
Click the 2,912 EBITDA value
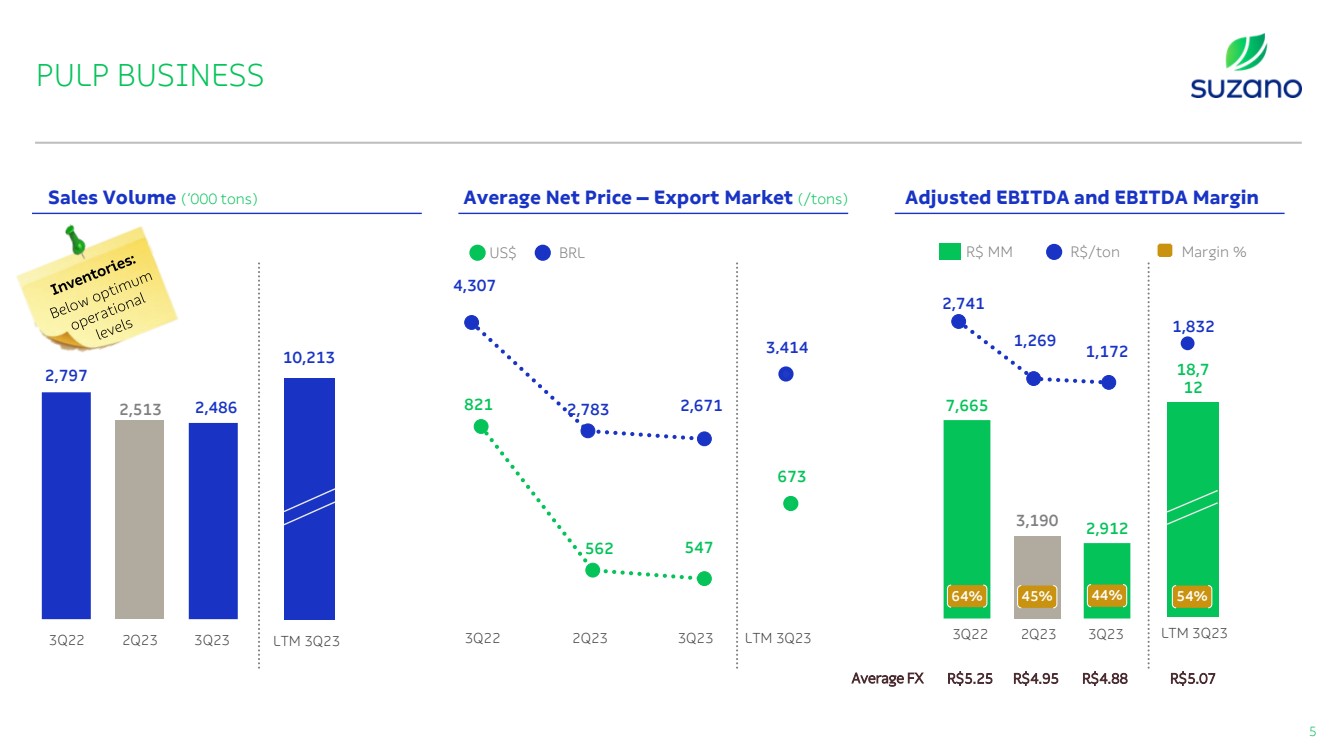pos(1108,527)
